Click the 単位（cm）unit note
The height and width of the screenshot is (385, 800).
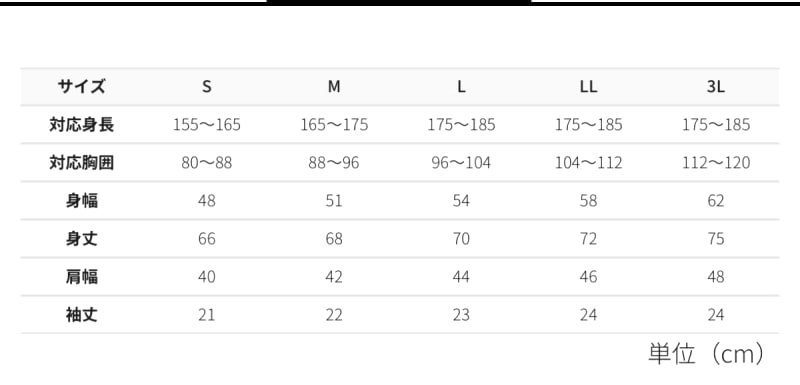point(707,354)
